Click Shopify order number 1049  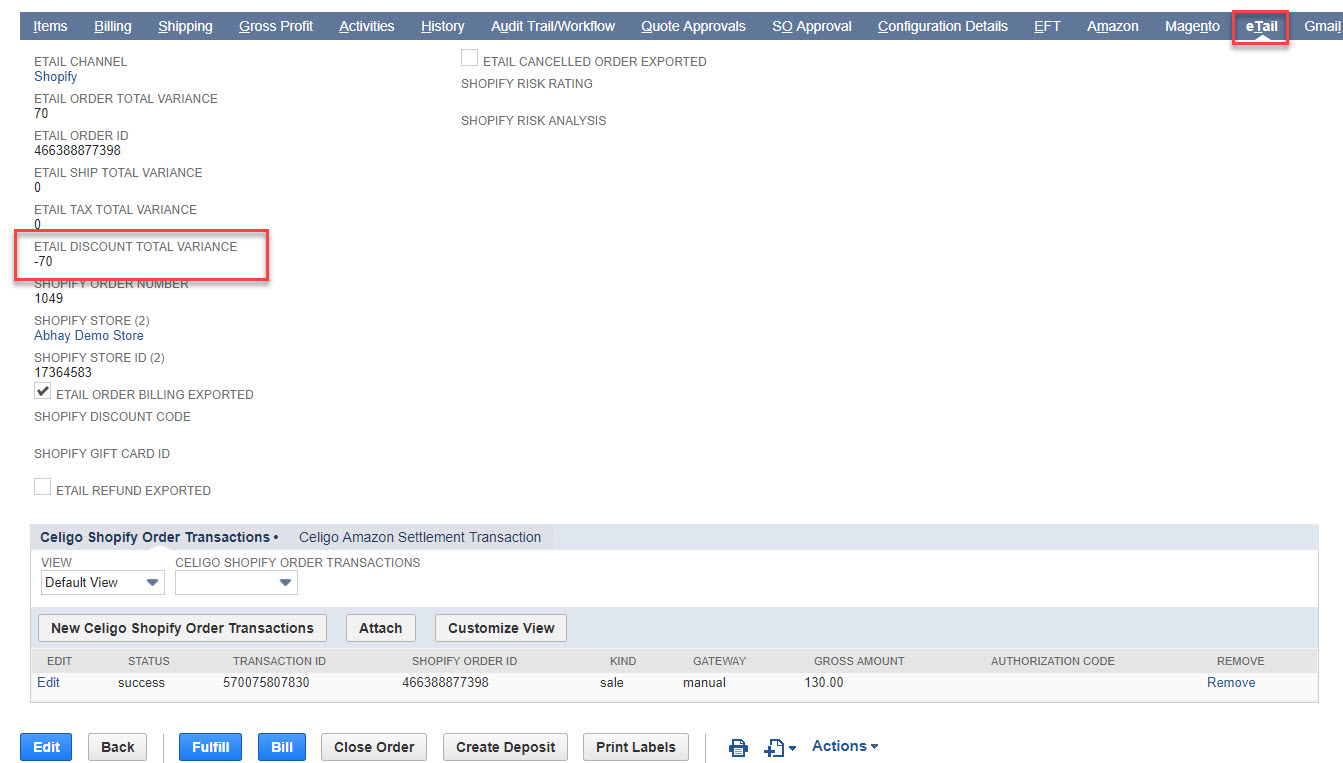pos(48,298)
